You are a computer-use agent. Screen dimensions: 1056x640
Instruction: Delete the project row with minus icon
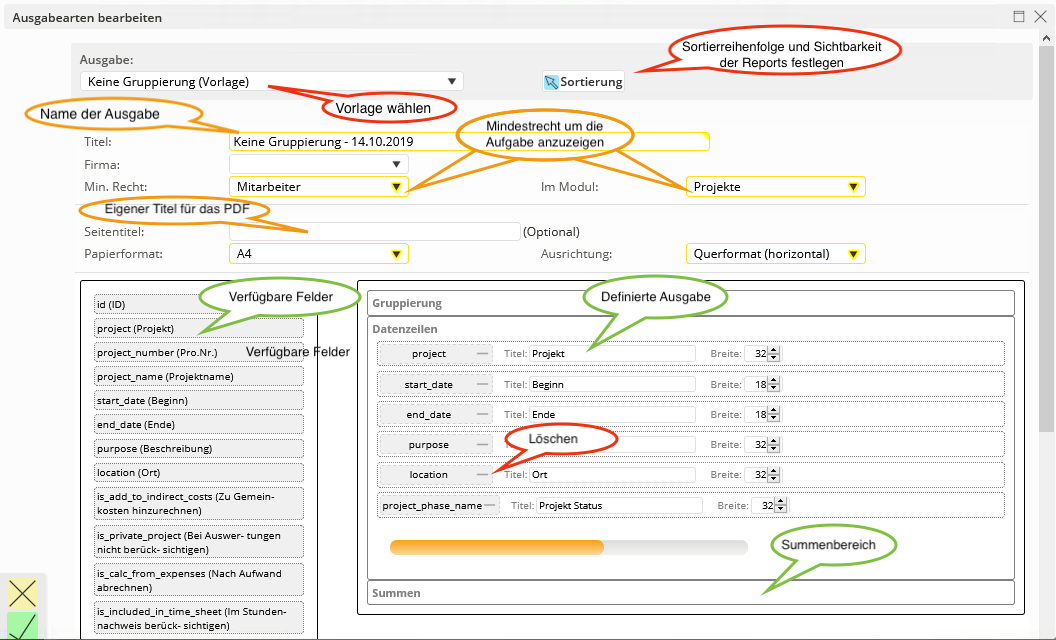[x=483, y=354]
